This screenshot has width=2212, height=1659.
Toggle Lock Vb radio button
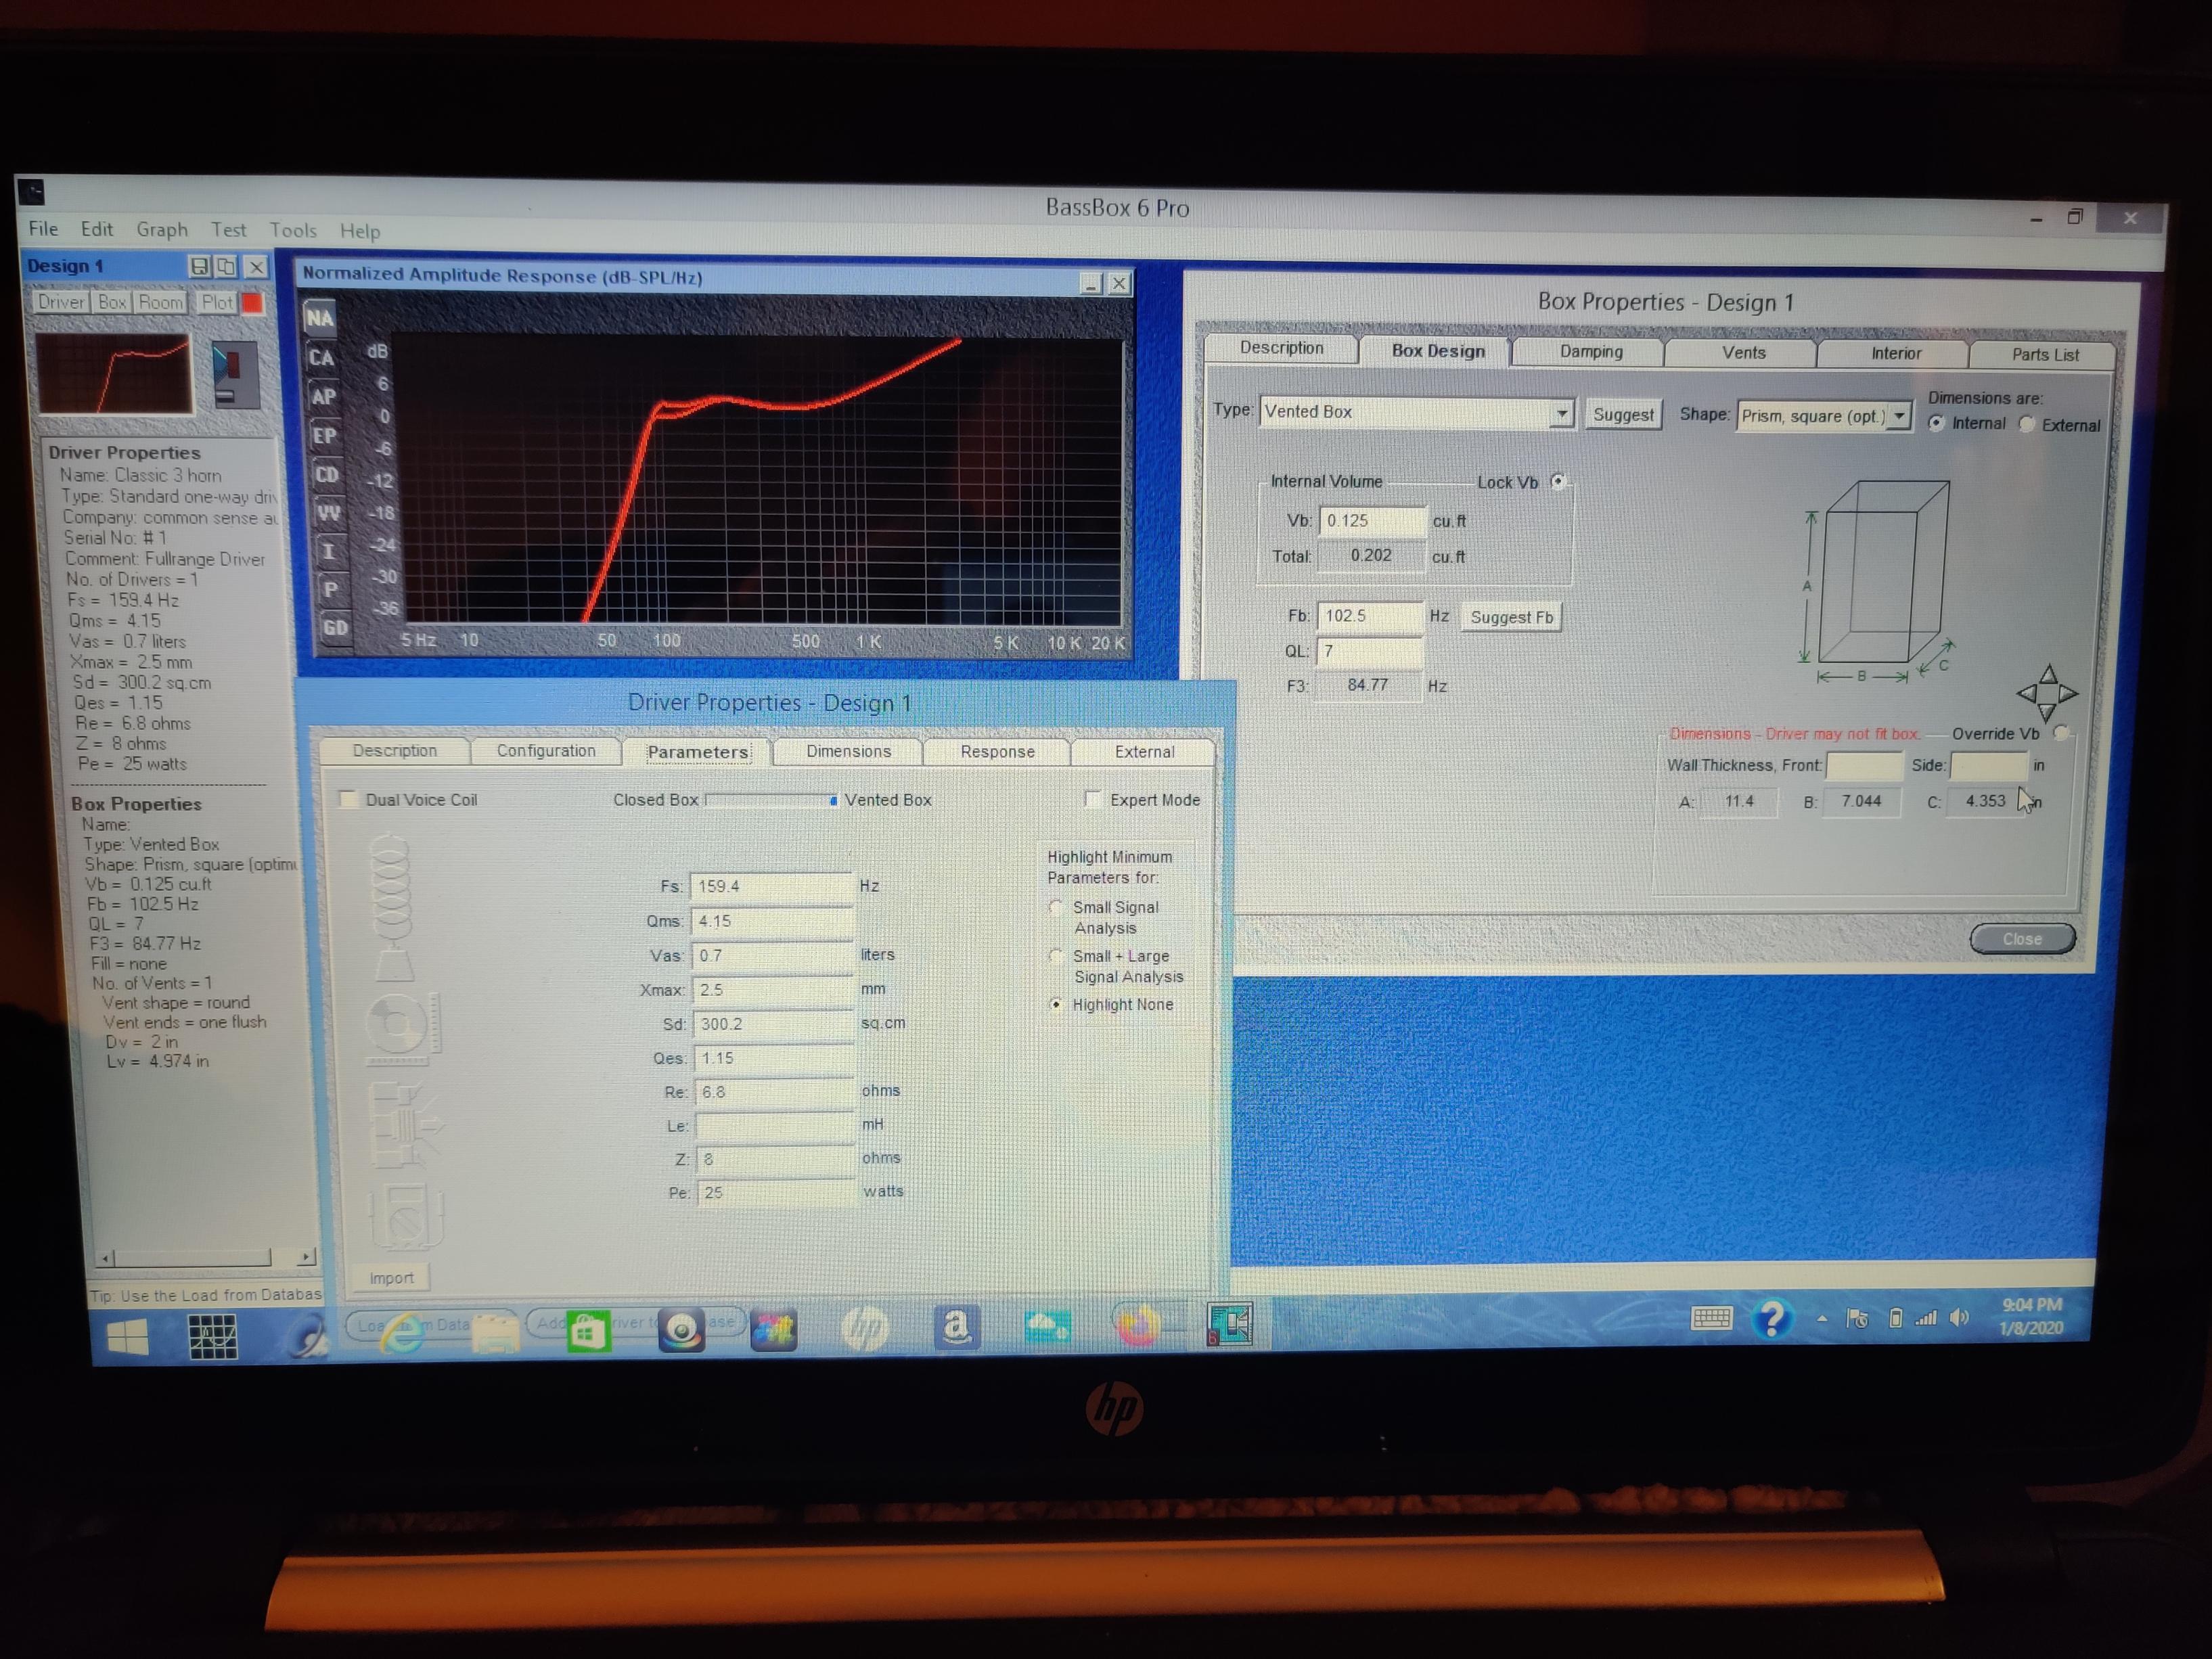pos(1559,481)
